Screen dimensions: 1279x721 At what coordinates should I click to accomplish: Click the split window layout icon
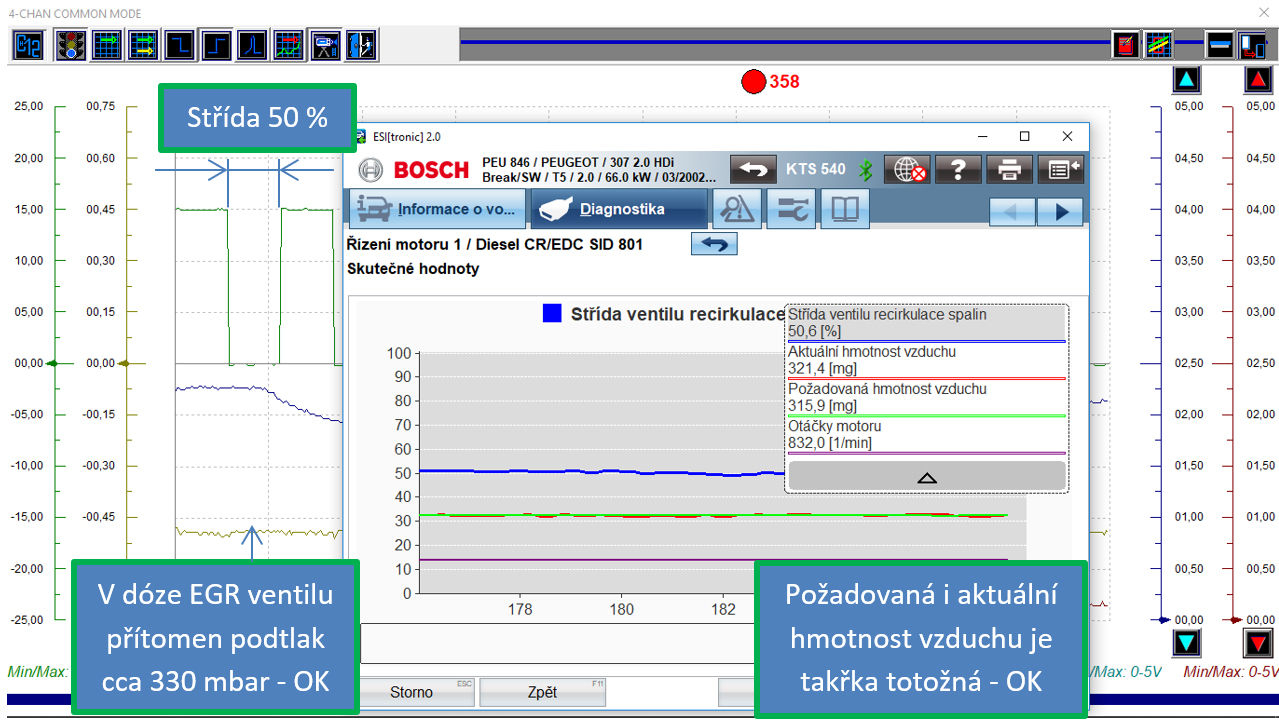(1252, 45)
